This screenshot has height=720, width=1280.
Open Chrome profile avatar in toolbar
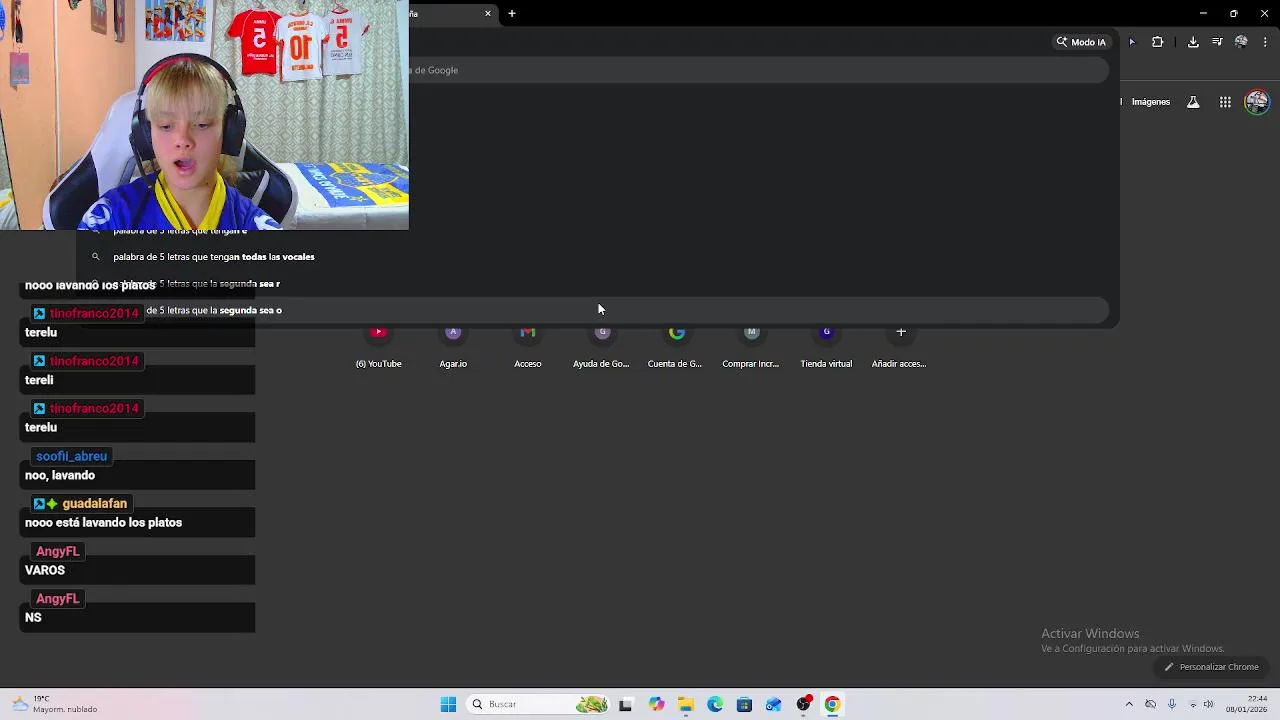point(1241,42)
